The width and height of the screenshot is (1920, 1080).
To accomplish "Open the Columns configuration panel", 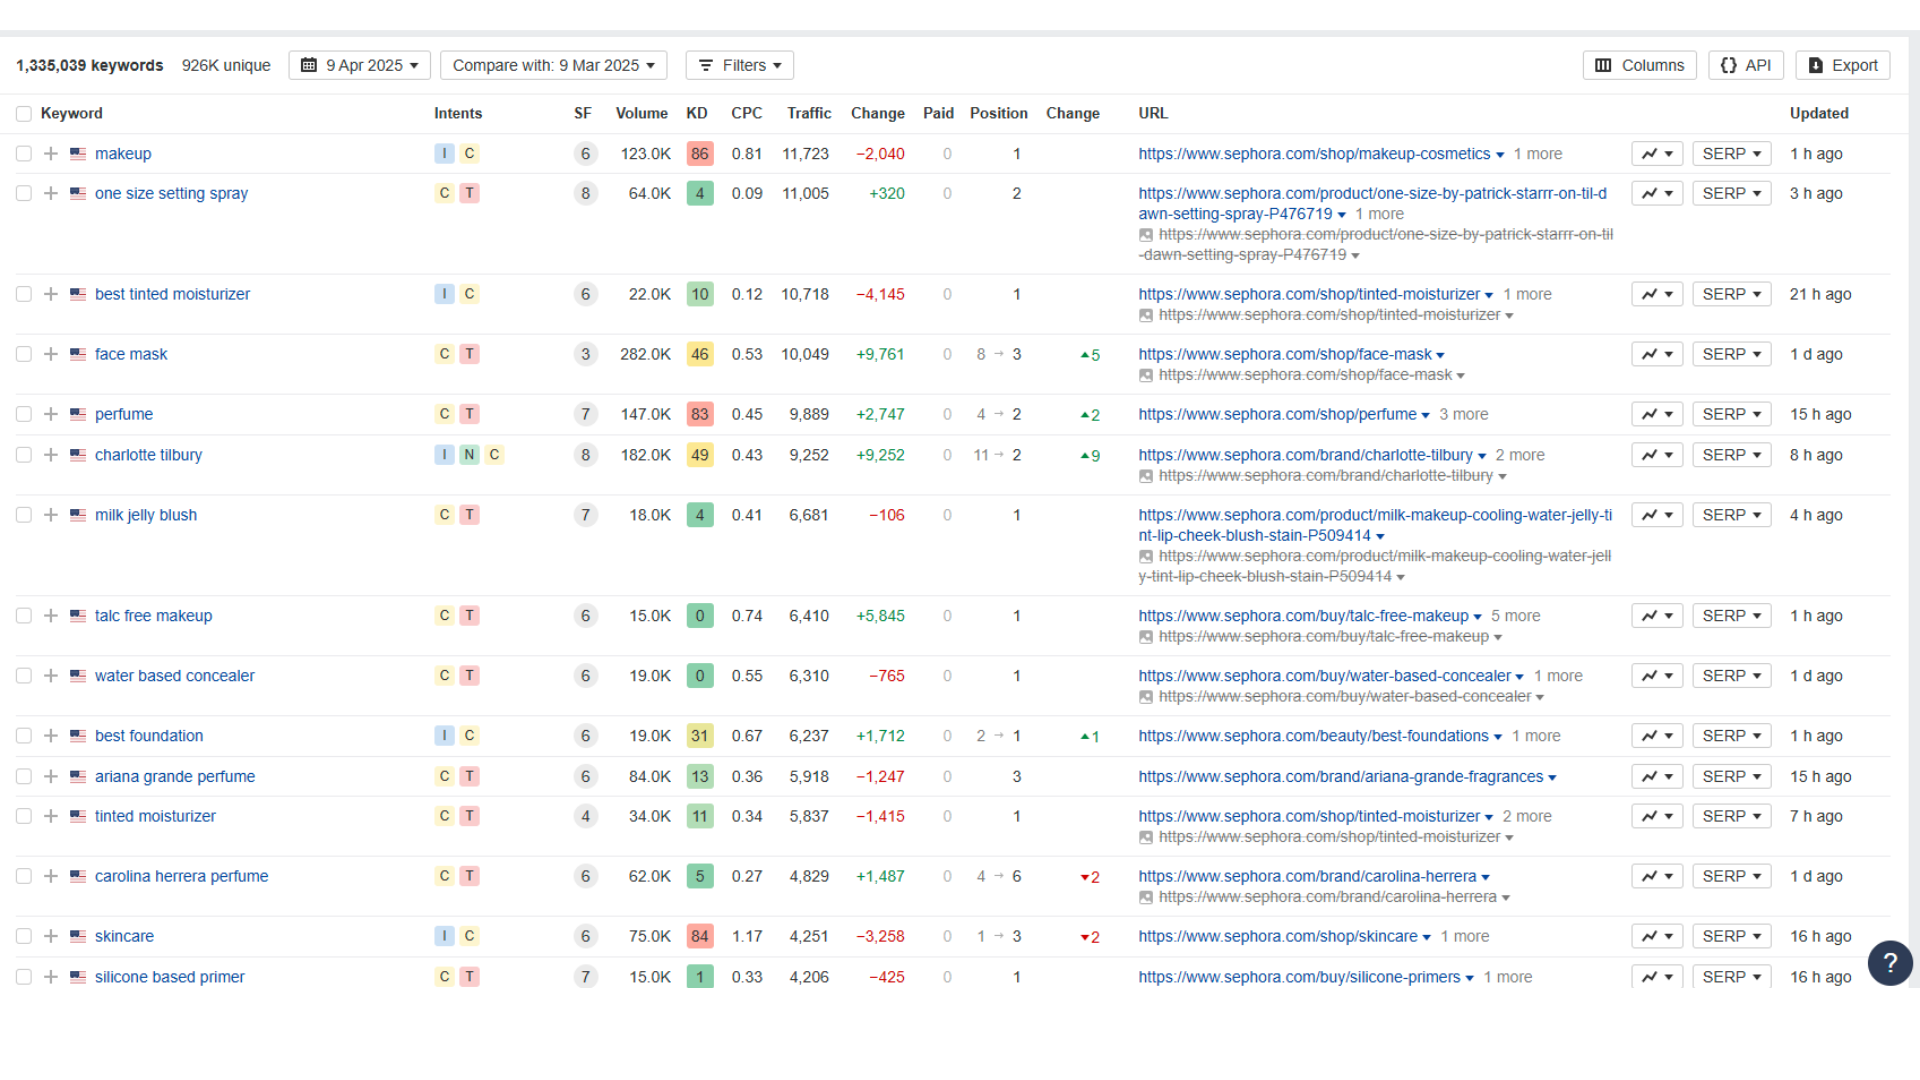I will [1639, 65].
